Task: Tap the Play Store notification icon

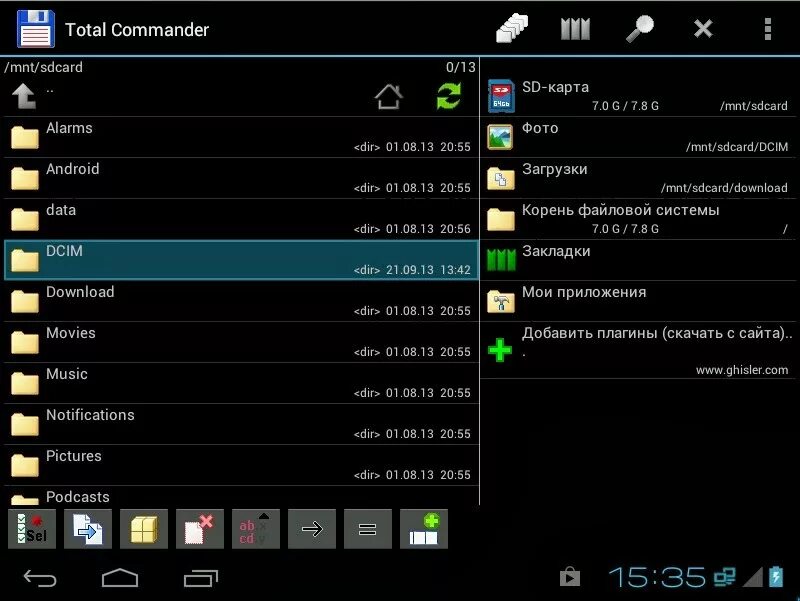Action: pyautogui.click(x=570, y=577)
